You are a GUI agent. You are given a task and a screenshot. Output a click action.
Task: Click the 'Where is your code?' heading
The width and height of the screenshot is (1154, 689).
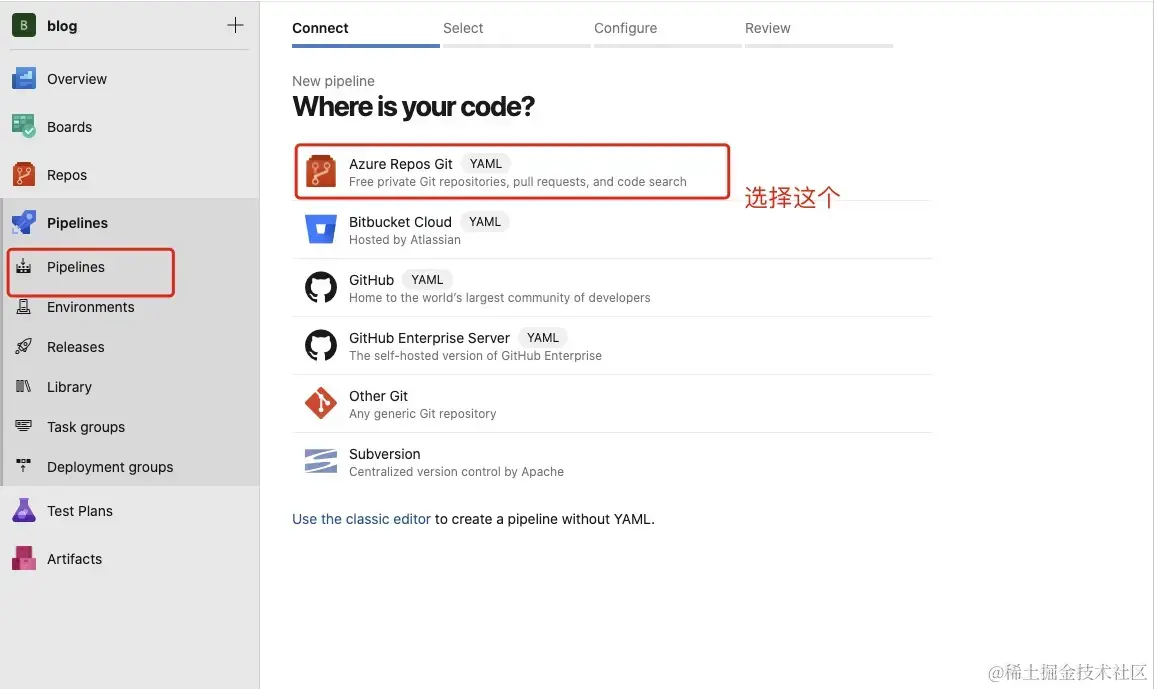point(414,107)
